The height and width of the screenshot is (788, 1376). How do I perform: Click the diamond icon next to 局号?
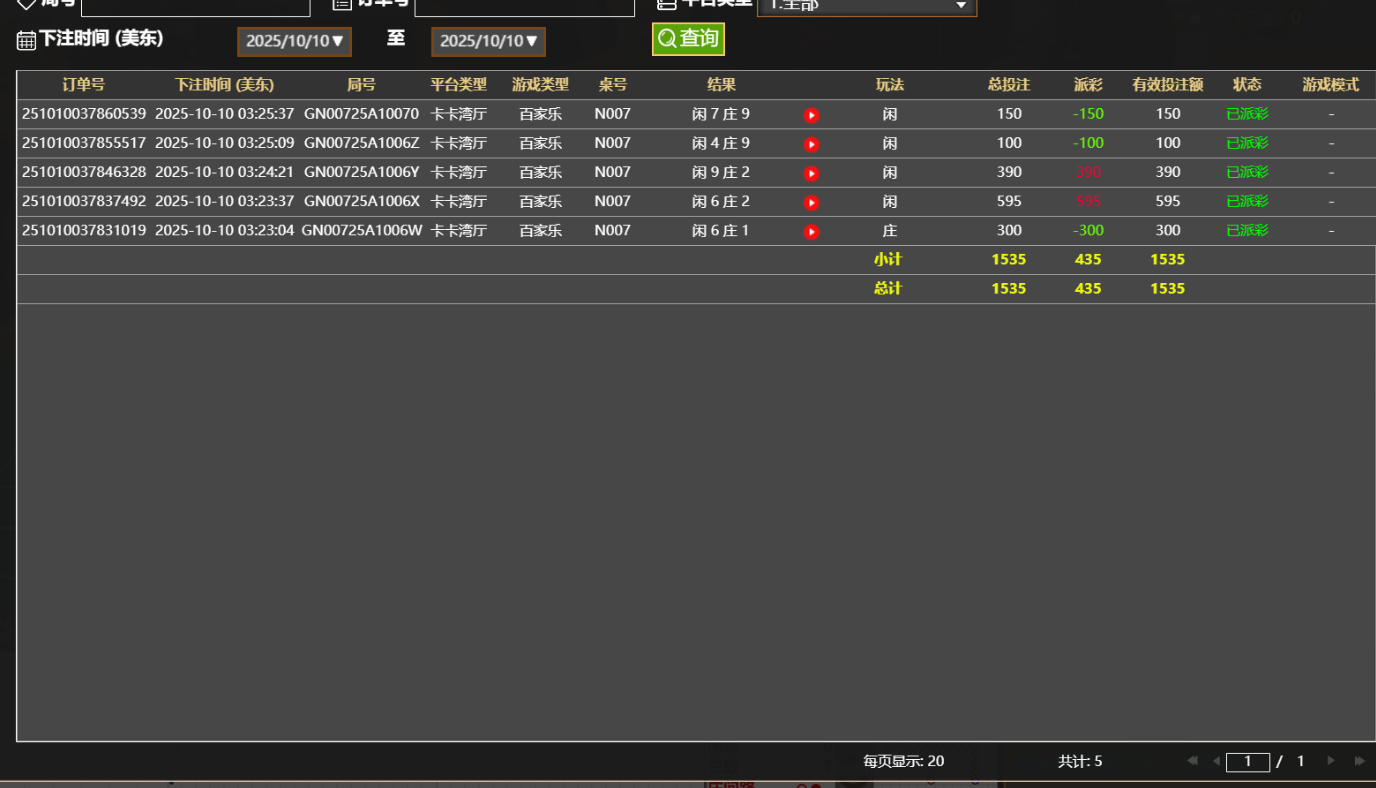point(25,3)
